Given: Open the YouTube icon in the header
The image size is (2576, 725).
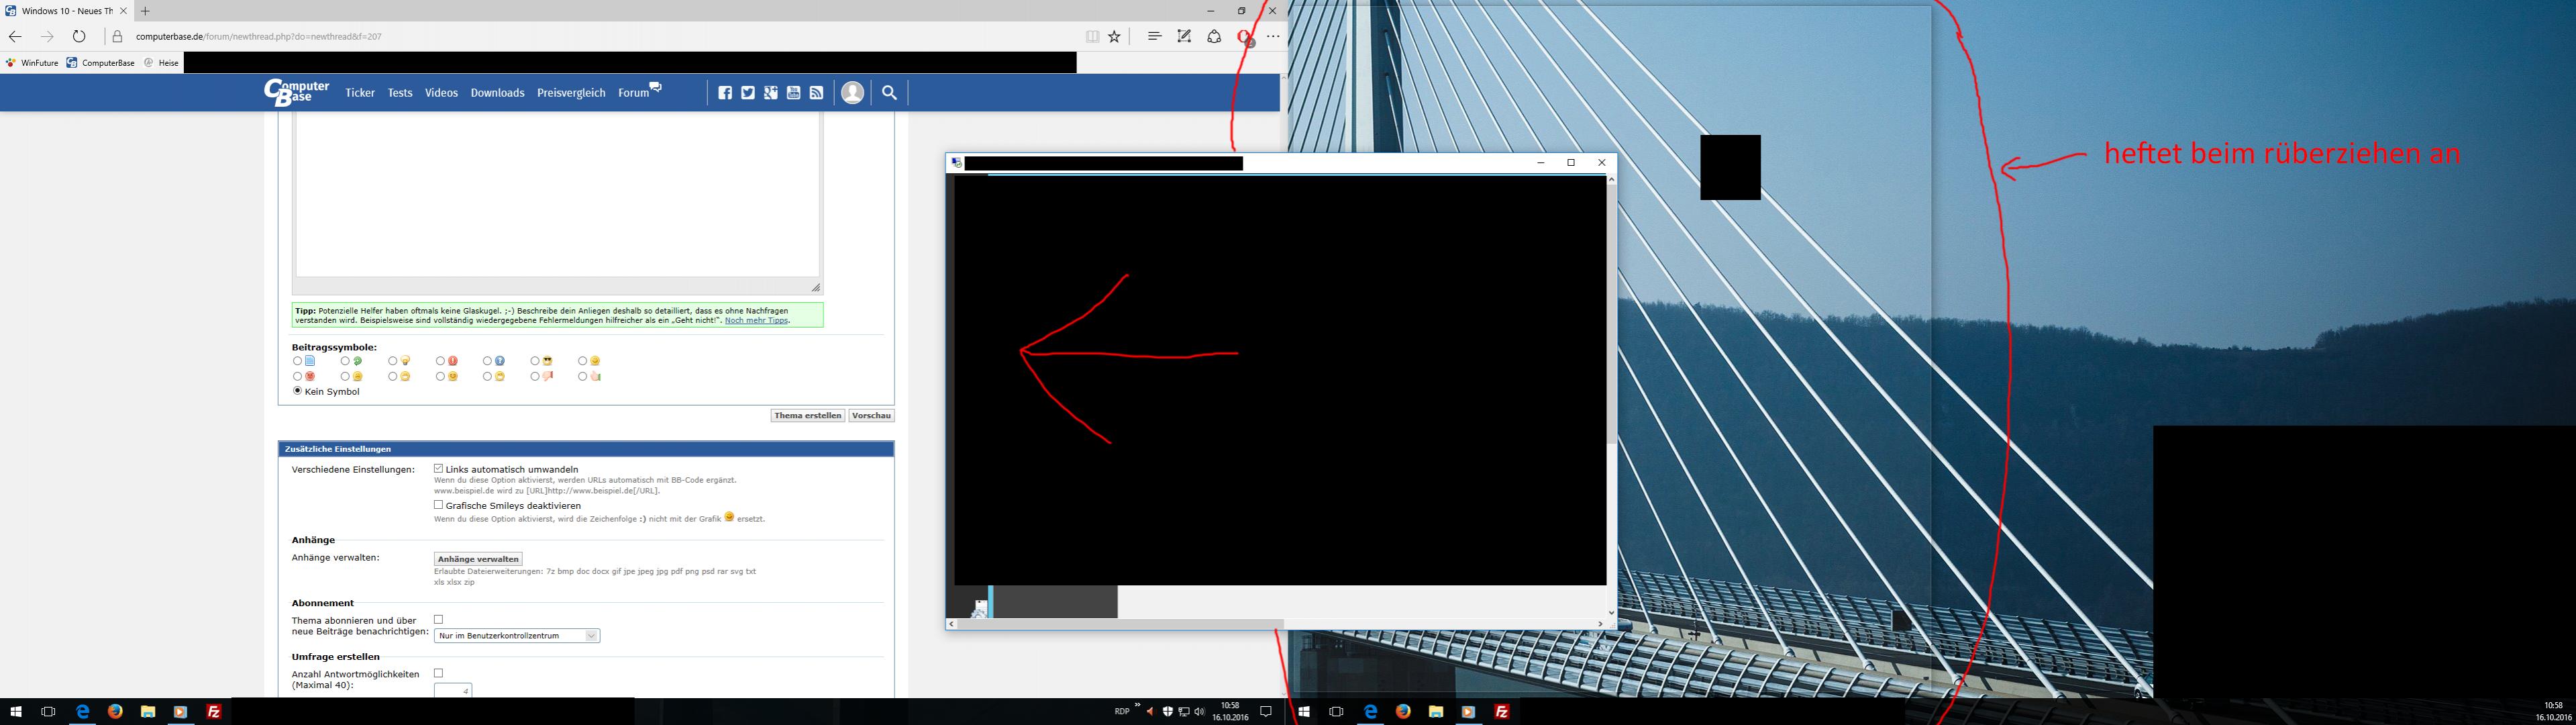Looking at the screenshot, I should point(794,93).
